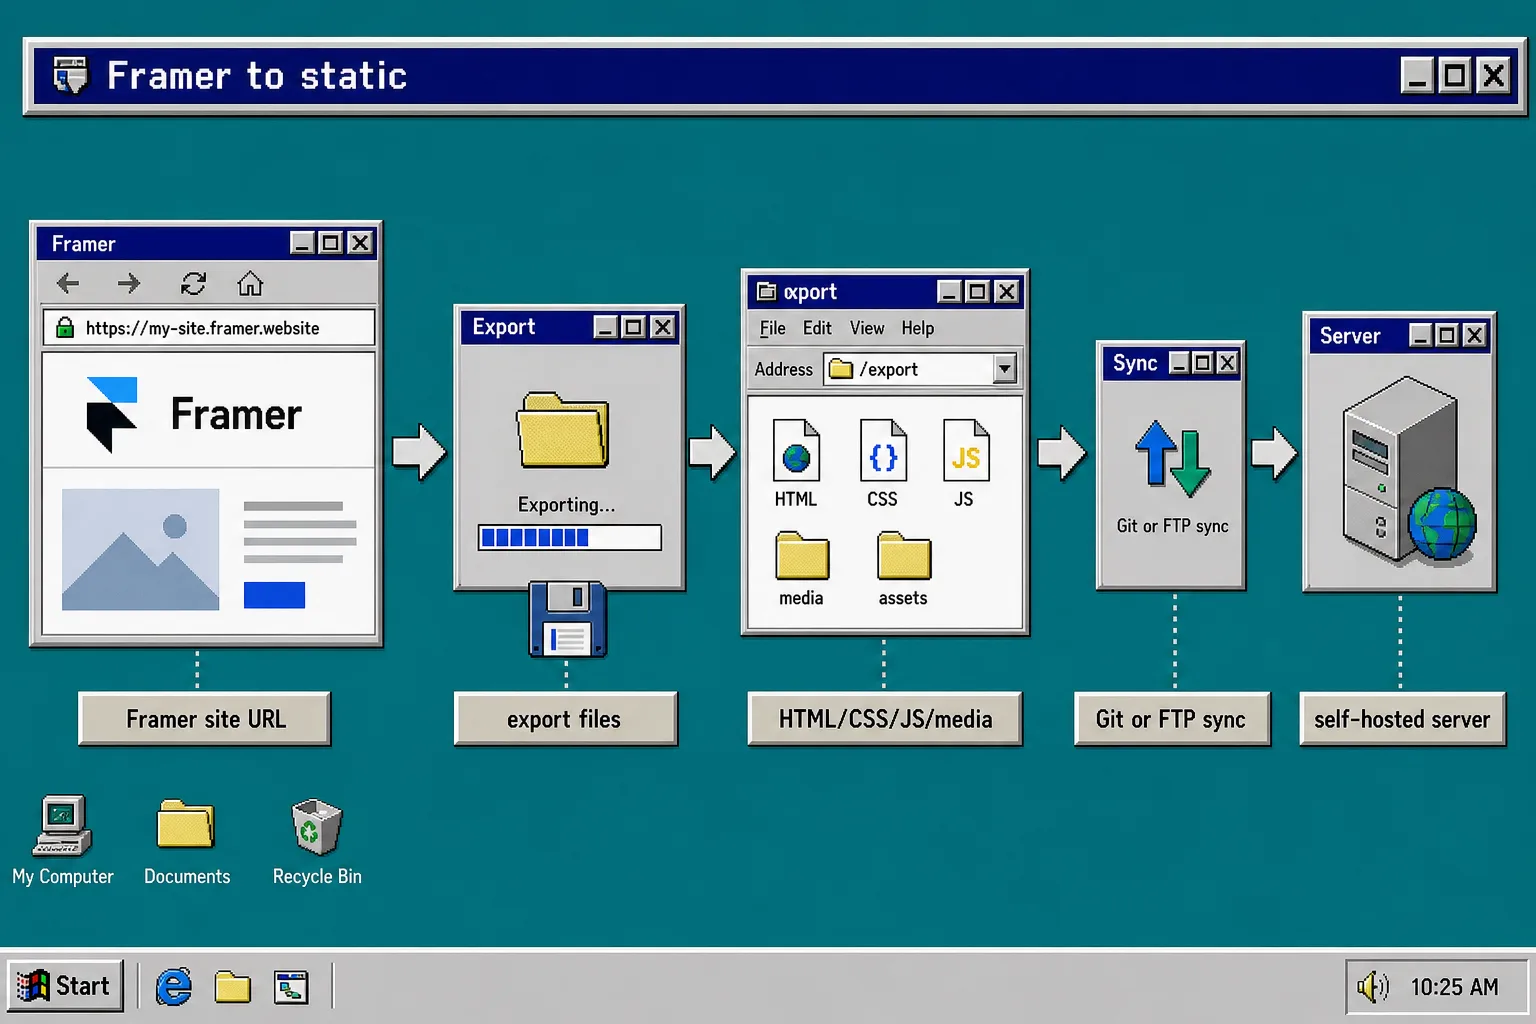Click the blue button on the Framer page
Image resolution: width=1536 pixels, height=1024 pixels.
click(x=274, y=595)
